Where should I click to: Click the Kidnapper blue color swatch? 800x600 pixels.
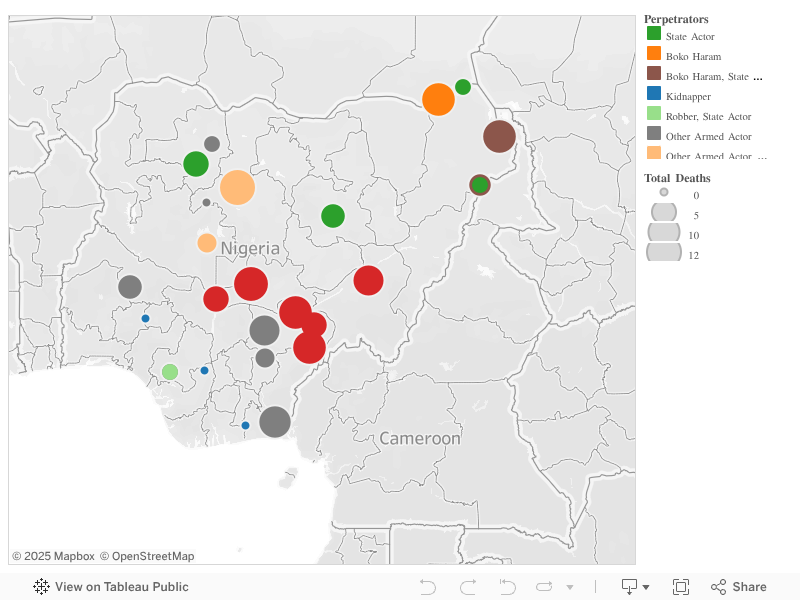[x=655, y=96]
